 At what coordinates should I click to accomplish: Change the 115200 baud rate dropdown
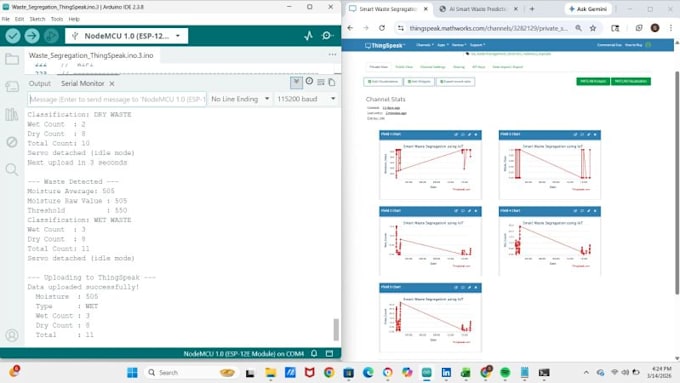point(306,99)
